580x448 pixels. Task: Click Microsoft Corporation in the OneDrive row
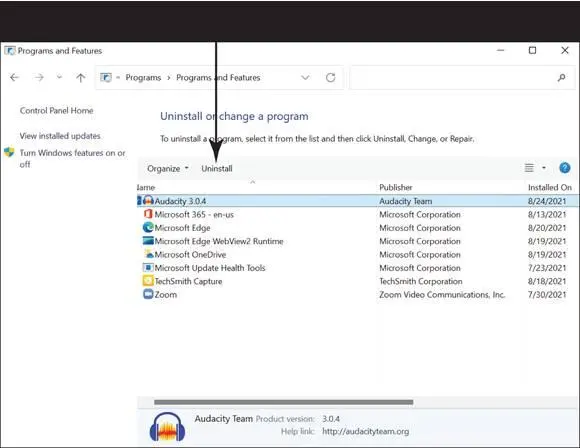pyautogui.click(x=420, y=255)
